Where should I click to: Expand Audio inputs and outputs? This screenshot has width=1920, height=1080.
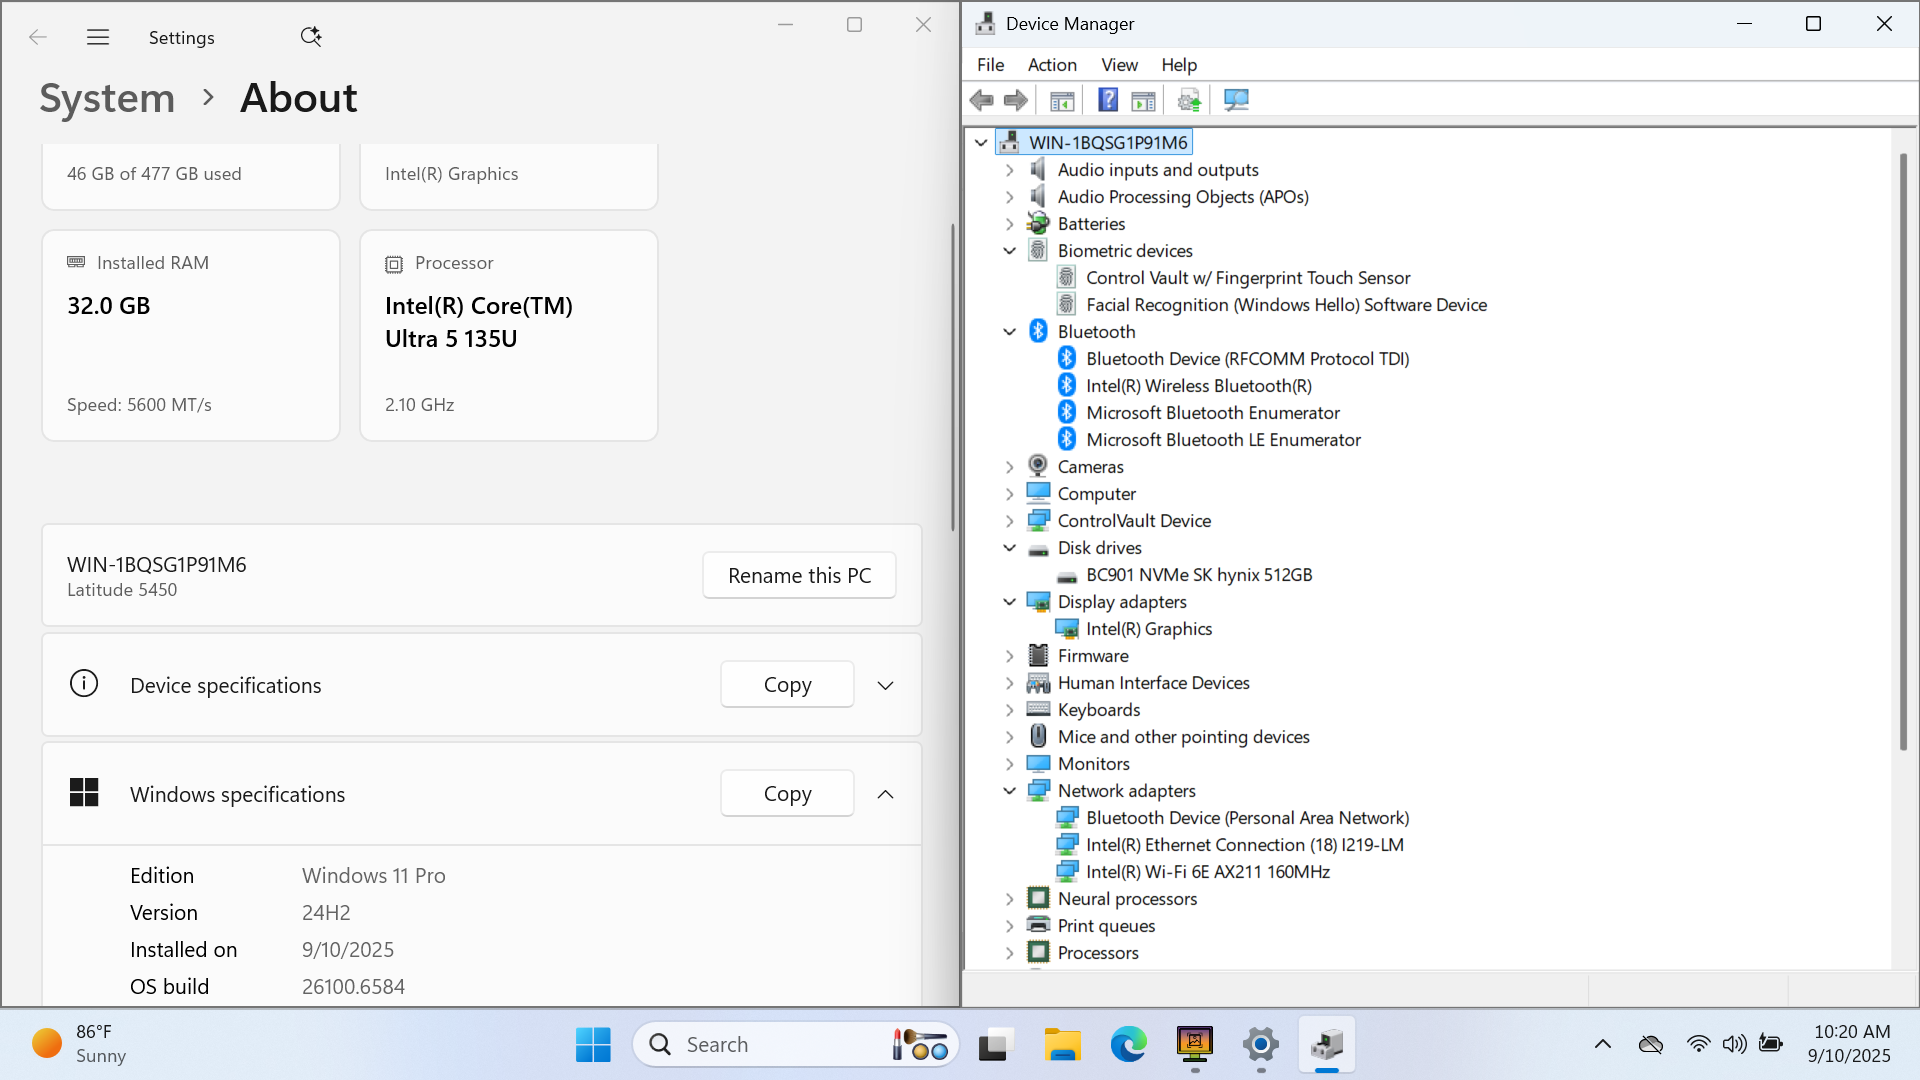click(x=1010, y=170)
